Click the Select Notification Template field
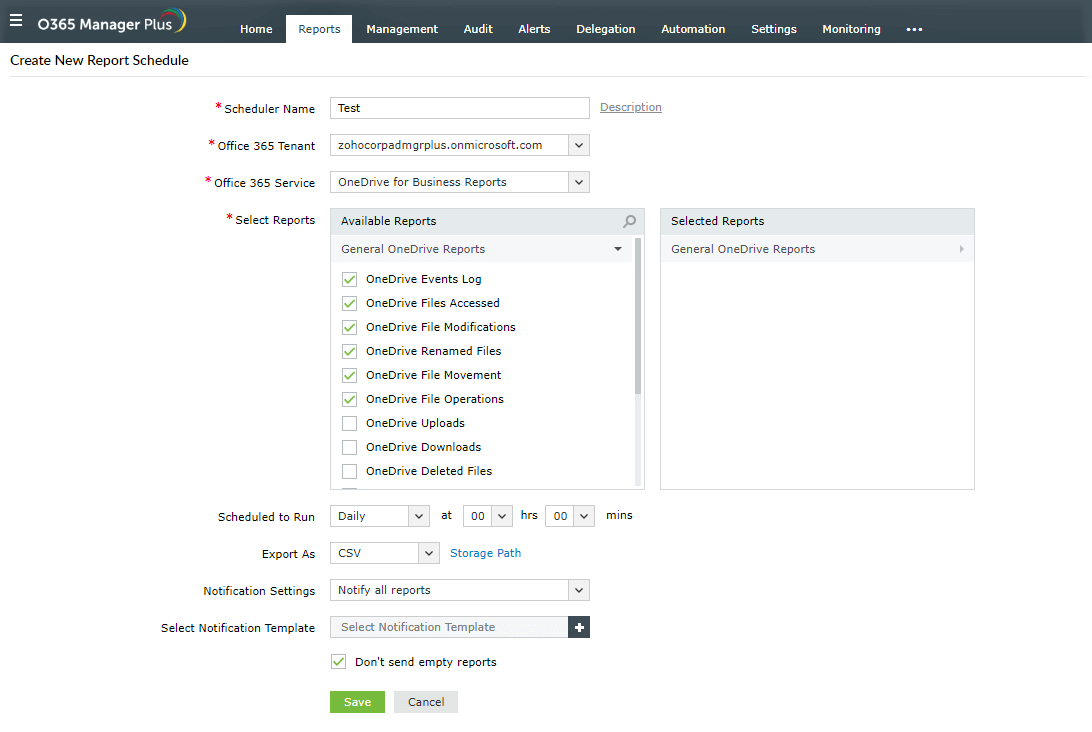 point(449,628)
